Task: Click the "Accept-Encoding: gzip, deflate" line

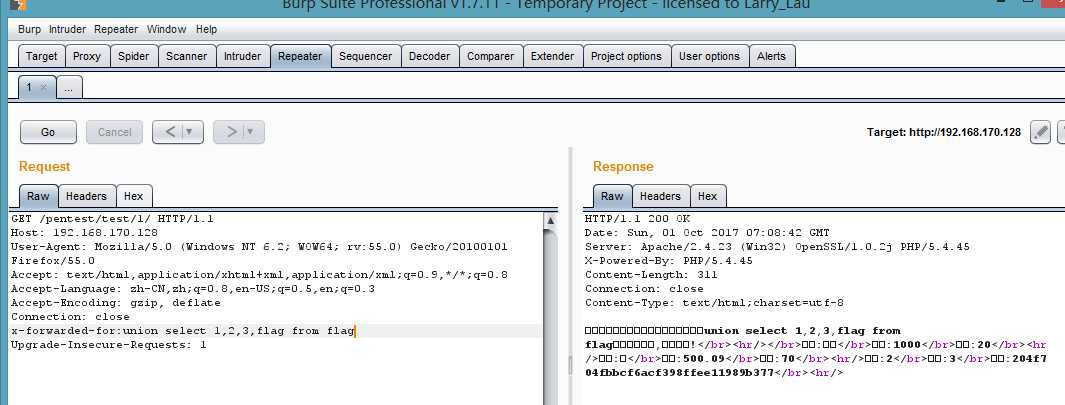Action: pos(115,303)
